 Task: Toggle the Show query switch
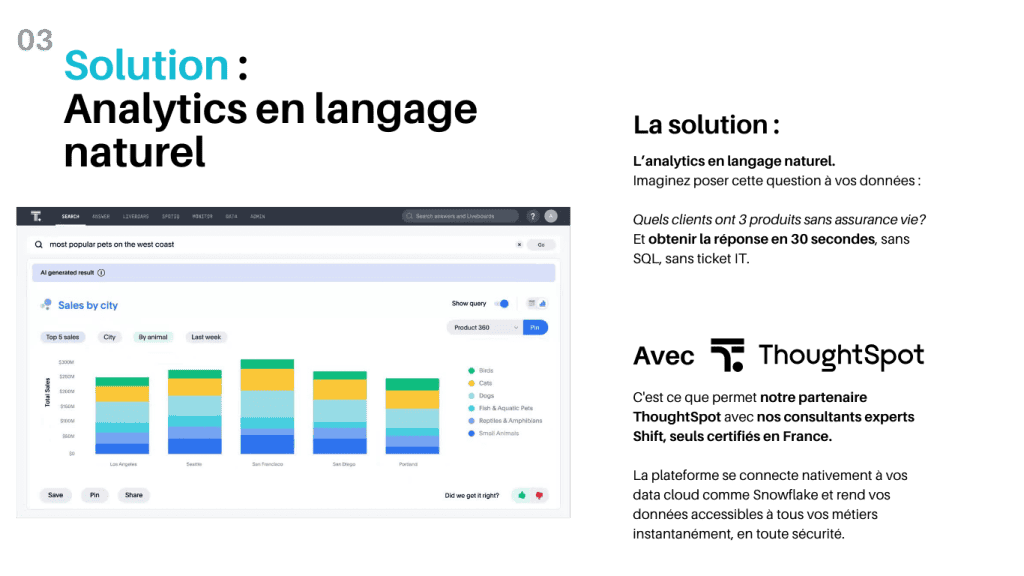click(502, 304)
